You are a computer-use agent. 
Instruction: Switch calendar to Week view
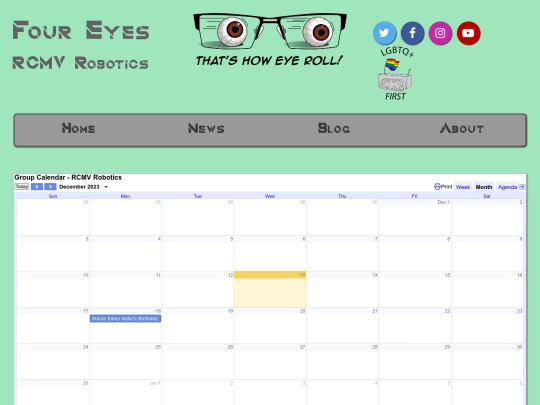(463, 187)
